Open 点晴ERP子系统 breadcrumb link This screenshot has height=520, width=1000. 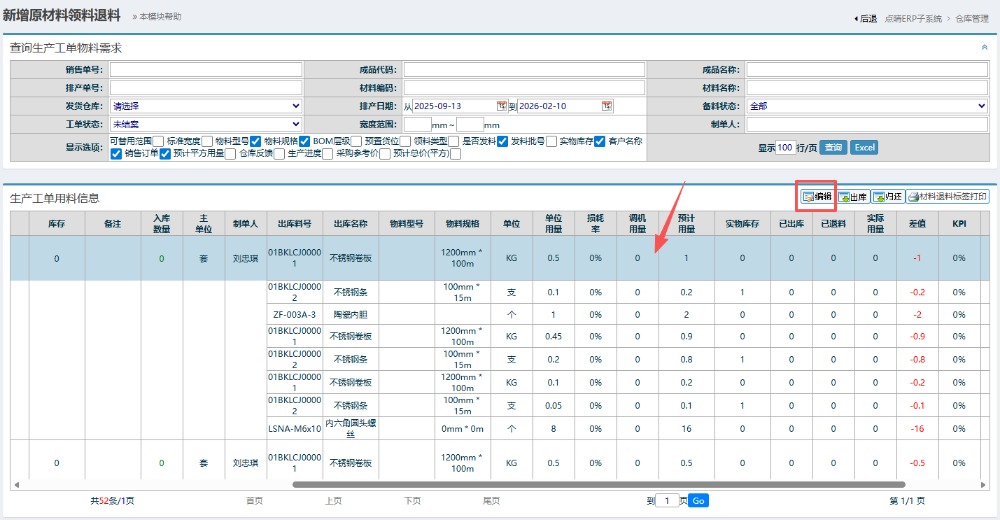(913, 18)
